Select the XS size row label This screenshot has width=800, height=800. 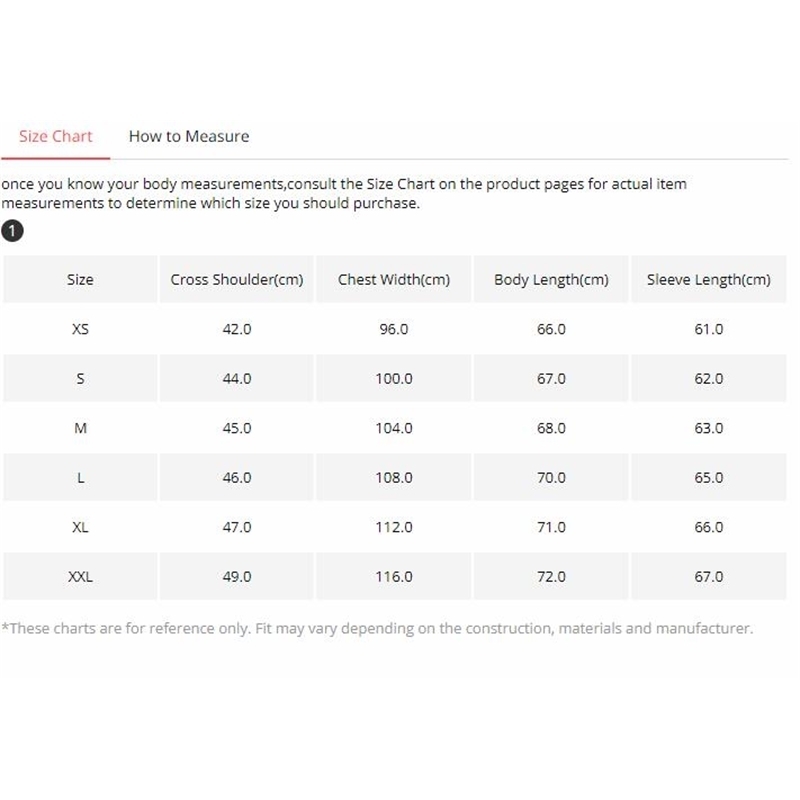(x=80, y=329)
